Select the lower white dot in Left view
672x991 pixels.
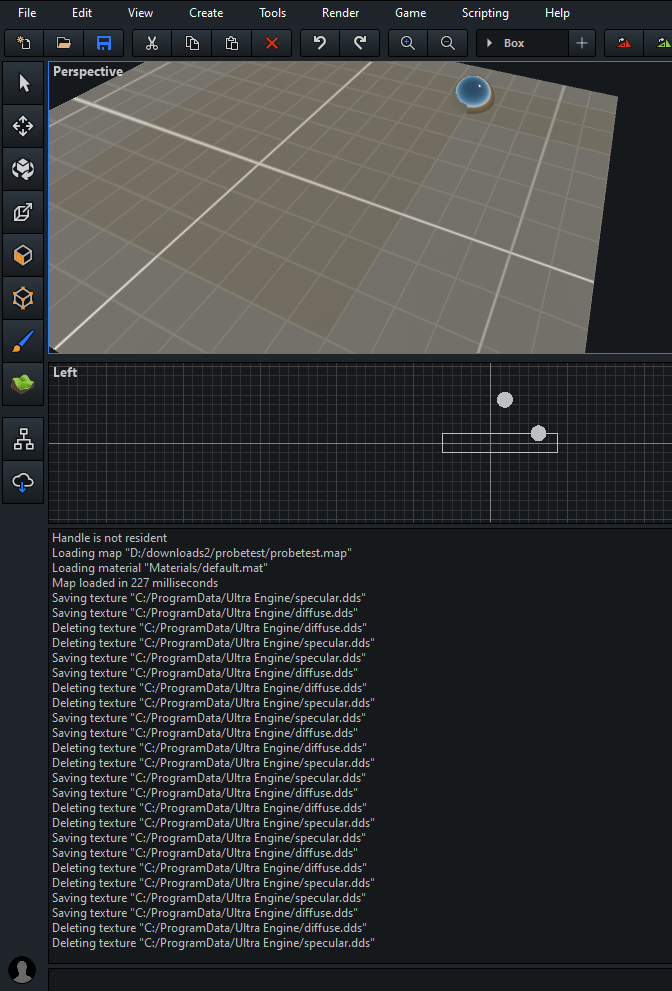tap(538, 433)
